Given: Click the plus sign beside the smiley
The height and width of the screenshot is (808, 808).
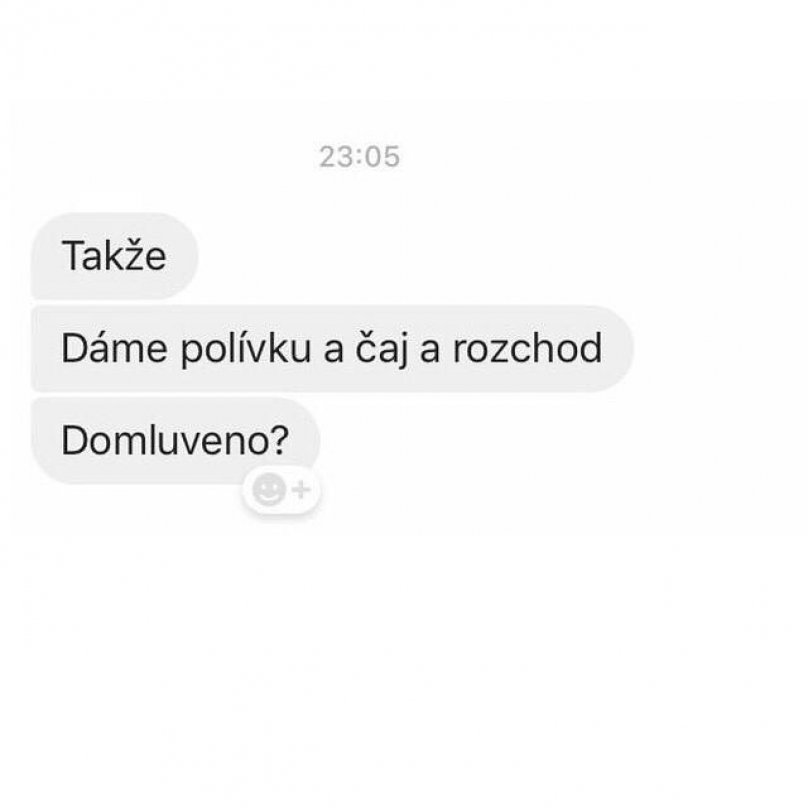Looking at the screenshot, I should coord(301,489).
